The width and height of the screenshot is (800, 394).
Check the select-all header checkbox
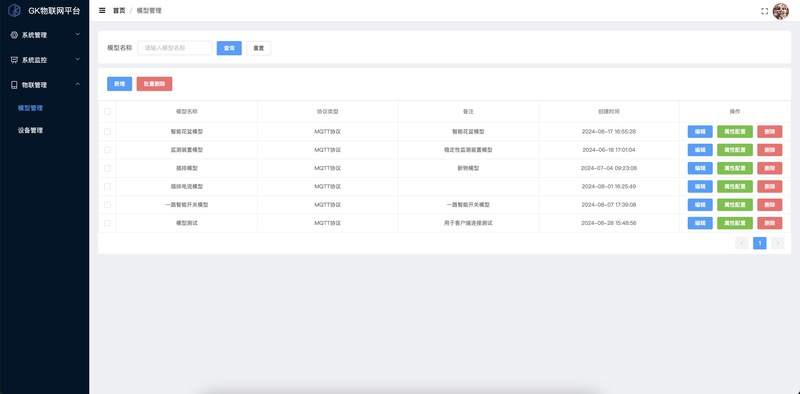point(107,111)
